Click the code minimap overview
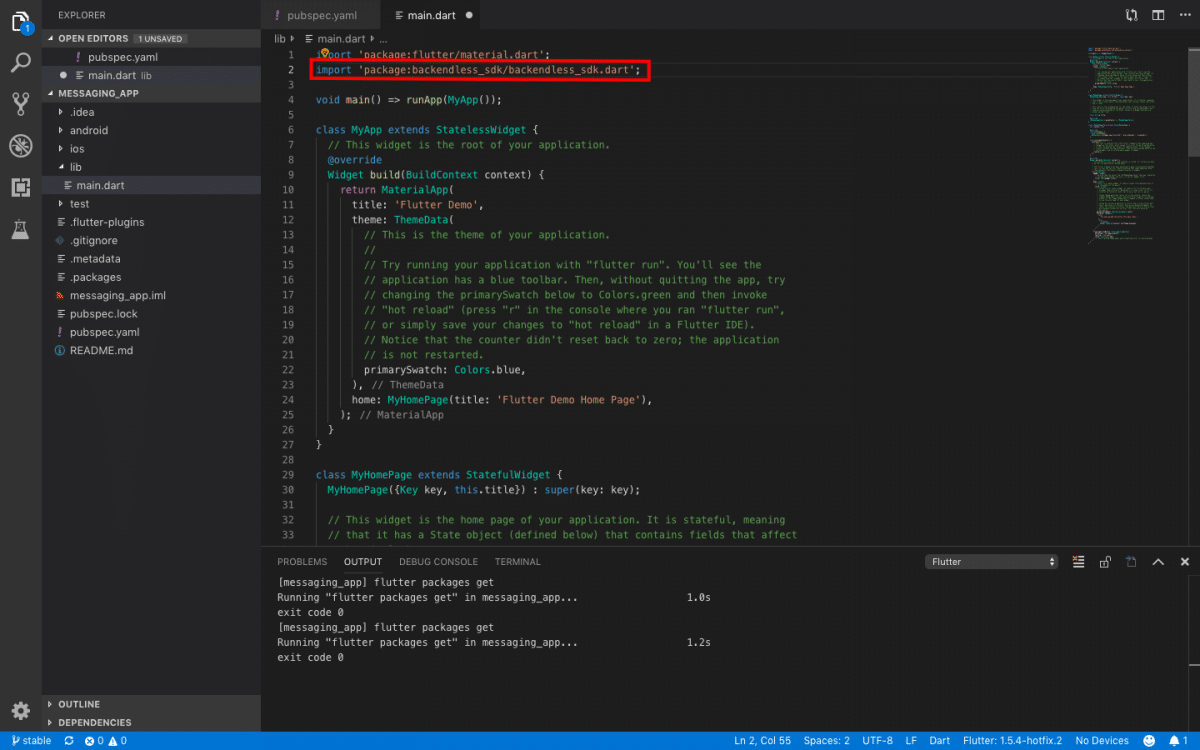 [x=1122, y=140]
